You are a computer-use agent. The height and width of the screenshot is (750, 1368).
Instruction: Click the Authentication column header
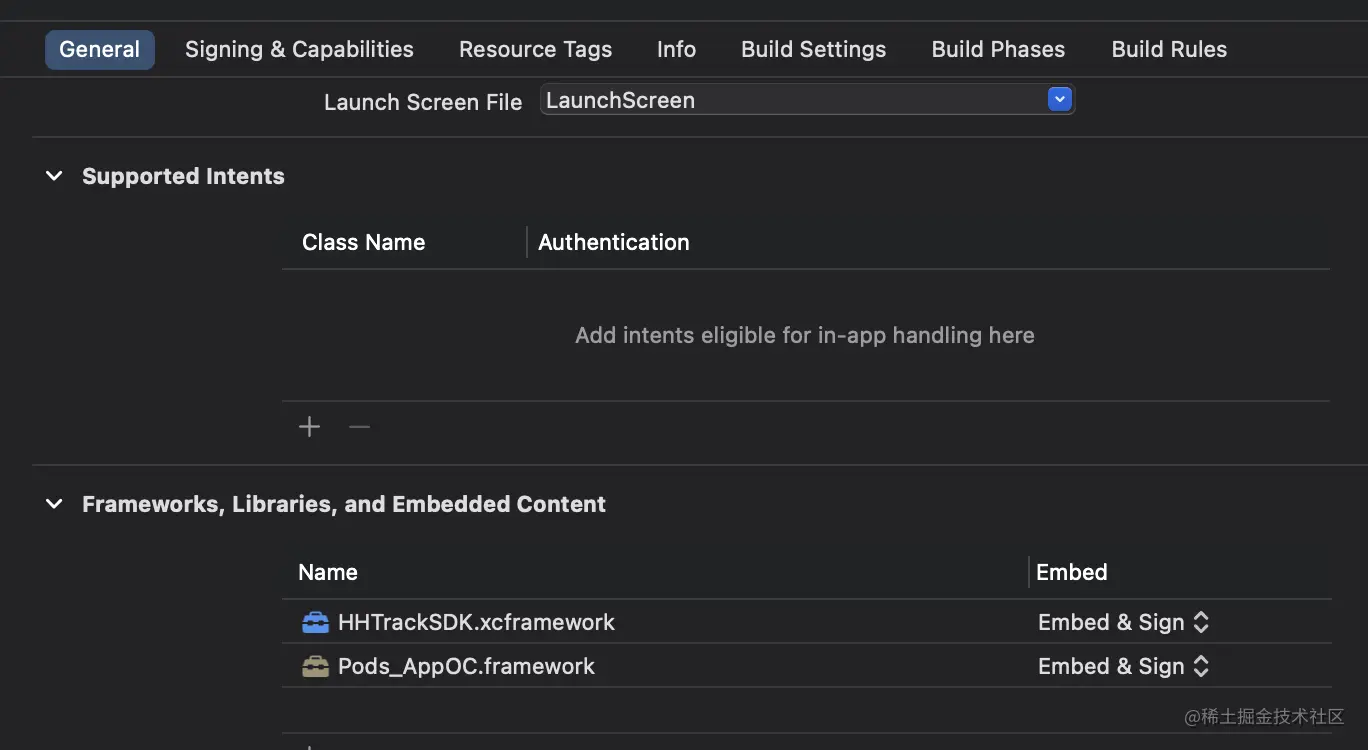(613, 243)
